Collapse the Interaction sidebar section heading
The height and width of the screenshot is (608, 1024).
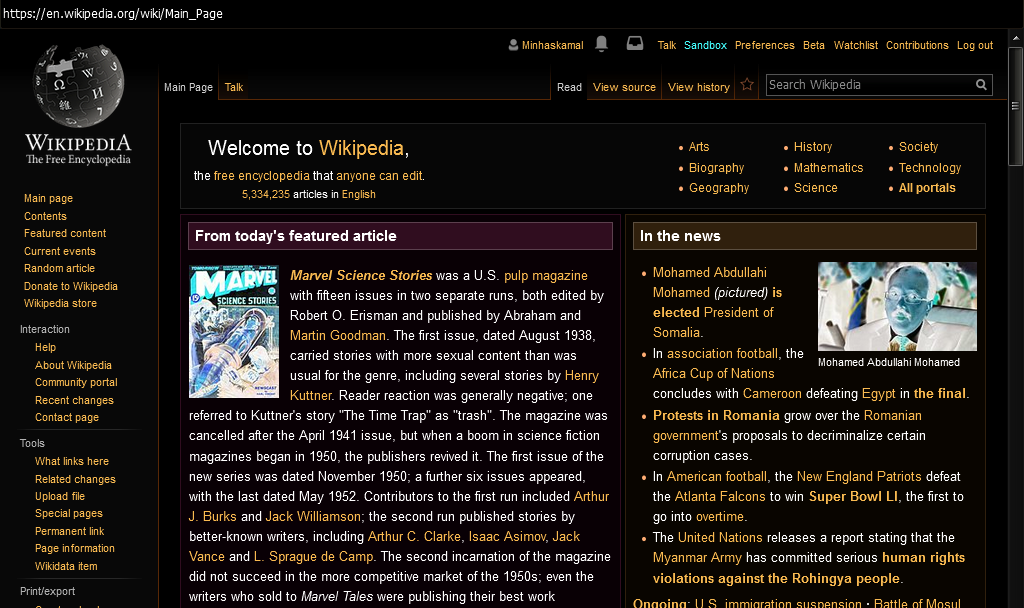pos(44,329)
